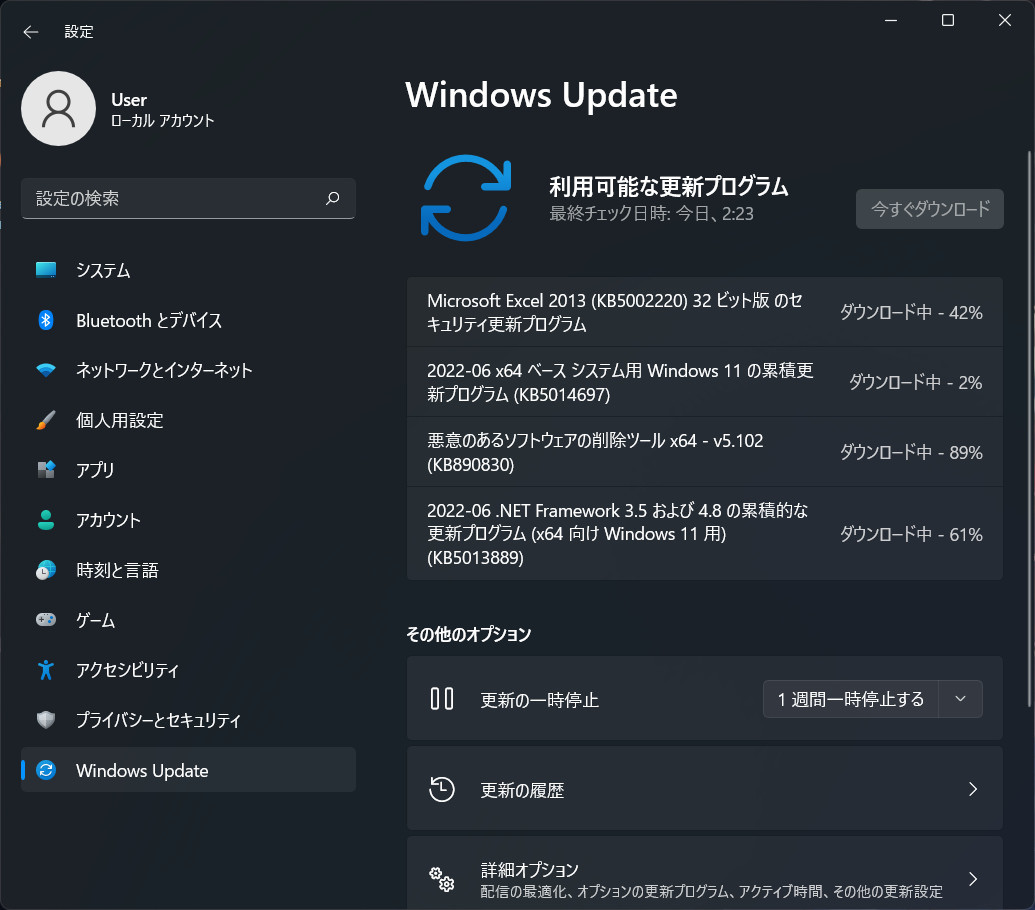
Task: Select the 悪意のあるソフトウェアの削除ツール KB890830 row
Action: (704, 452)
